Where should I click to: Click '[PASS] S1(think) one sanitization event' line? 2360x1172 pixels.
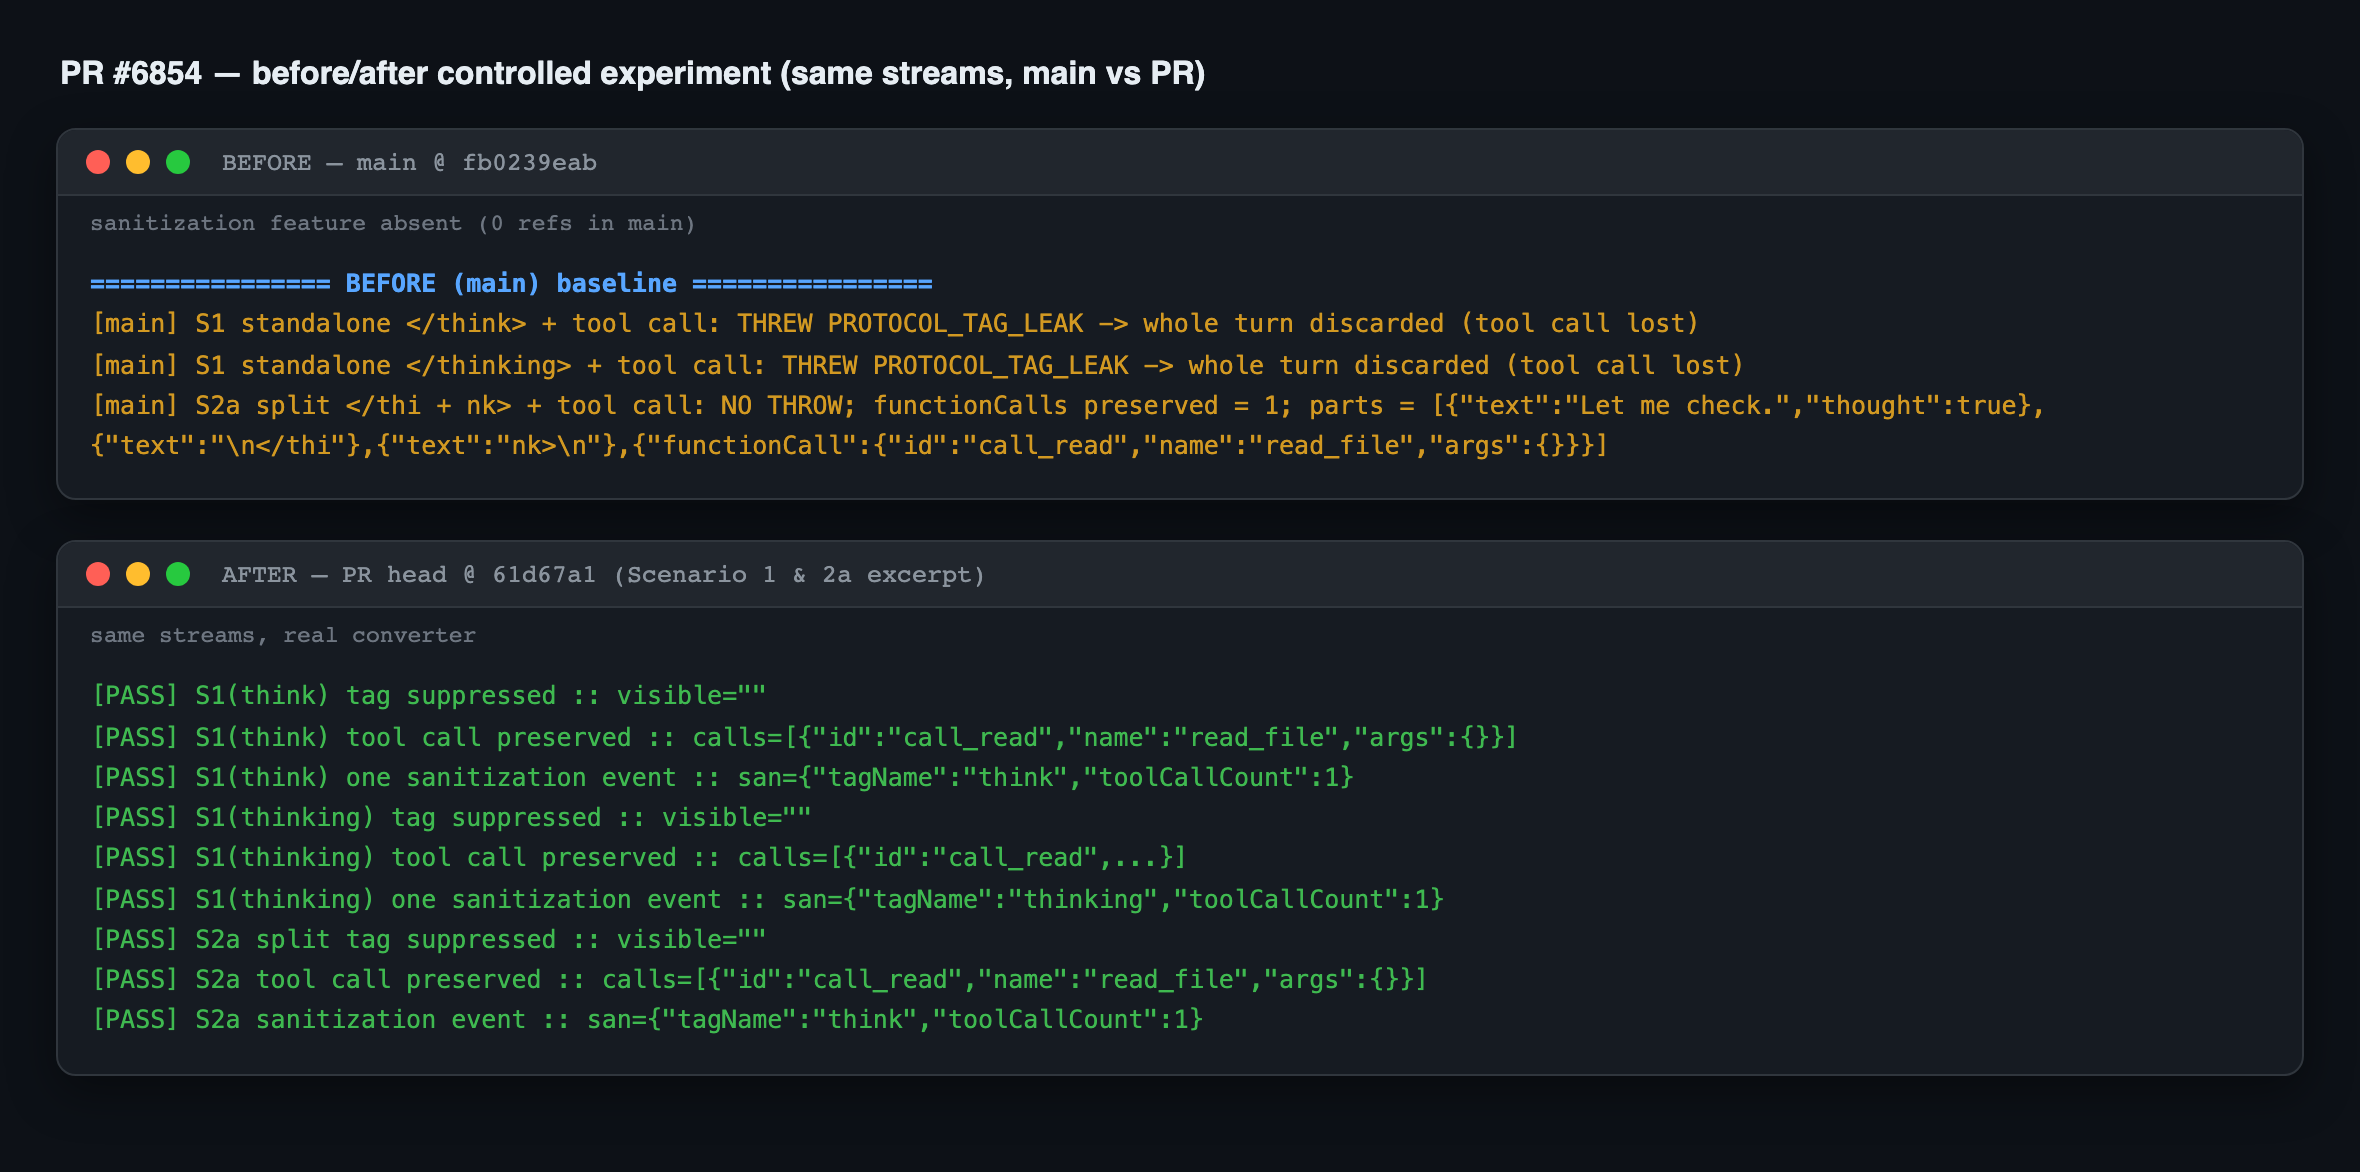pyautogui.click(x=723, y=777)
